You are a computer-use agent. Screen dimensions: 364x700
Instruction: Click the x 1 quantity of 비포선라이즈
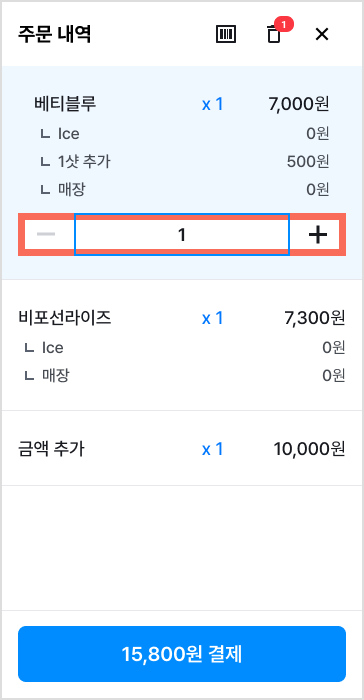[x=213, y=318]
